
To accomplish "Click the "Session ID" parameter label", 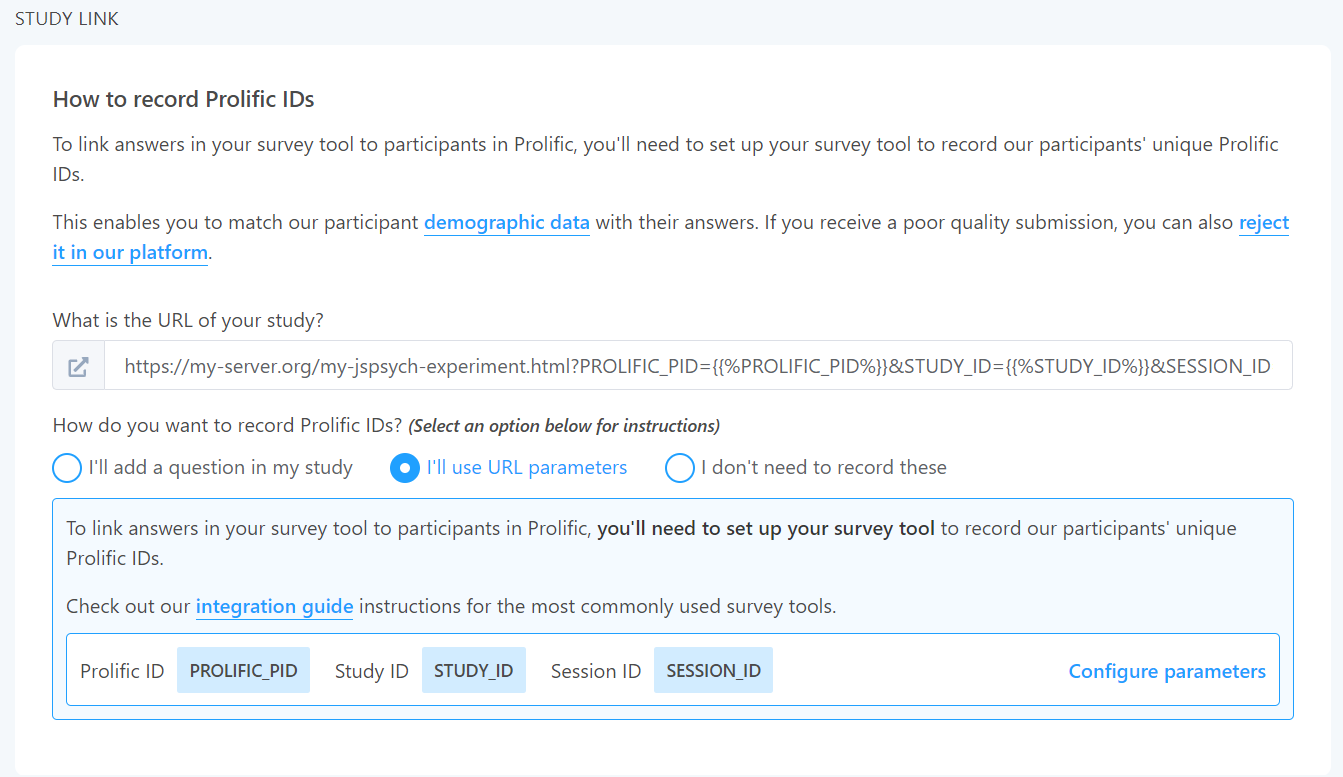I will click(x=596, y=671).
